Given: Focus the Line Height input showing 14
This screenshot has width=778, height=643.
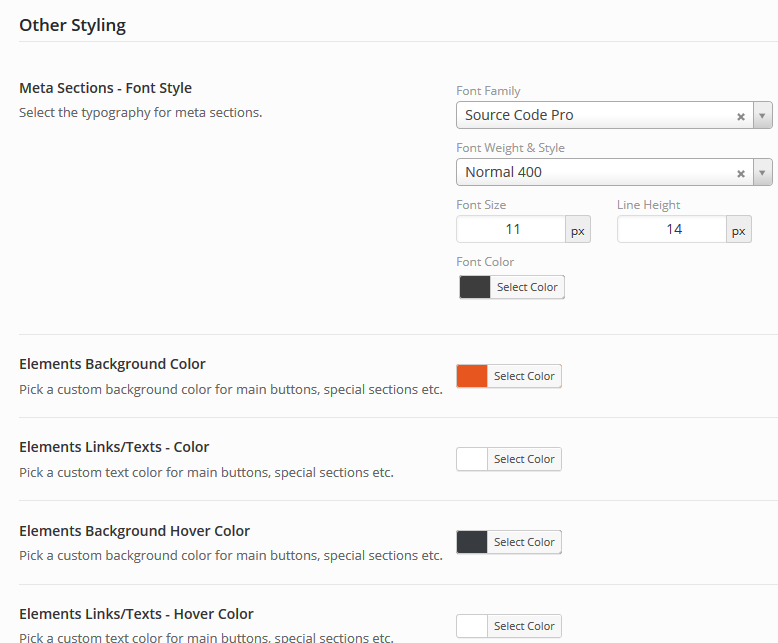Looking at the screenshot, I should [672, 229].
